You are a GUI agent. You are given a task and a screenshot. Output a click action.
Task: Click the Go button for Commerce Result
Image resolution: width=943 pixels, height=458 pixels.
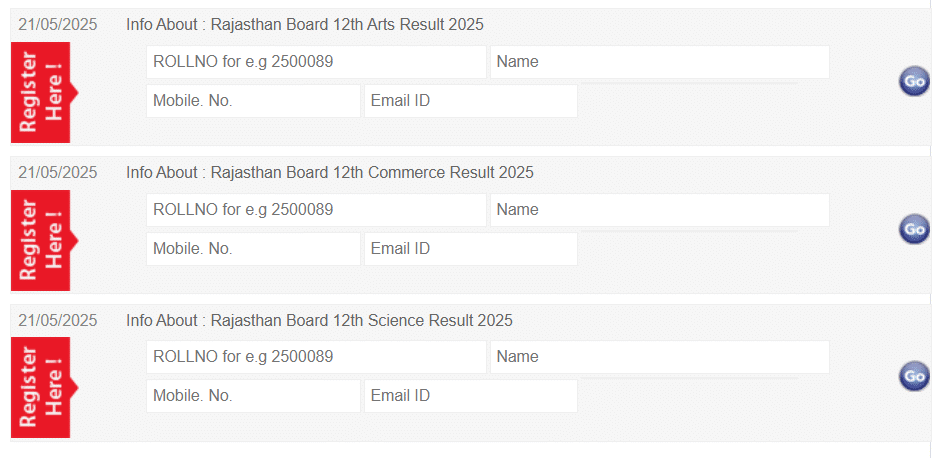(x=914, y=229)
